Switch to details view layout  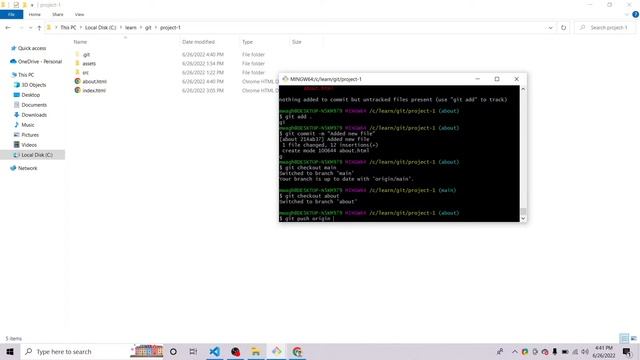(x=624, y=338)
